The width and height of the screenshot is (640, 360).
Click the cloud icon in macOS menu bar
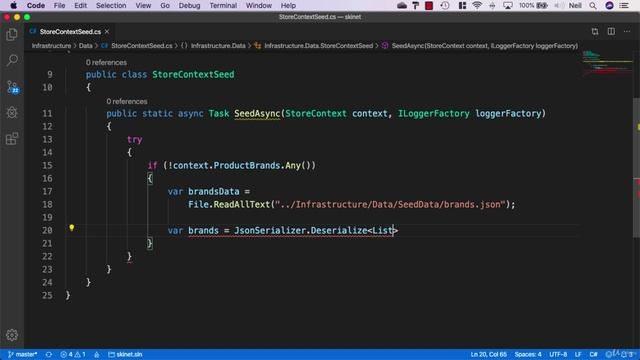click(402, 5)
